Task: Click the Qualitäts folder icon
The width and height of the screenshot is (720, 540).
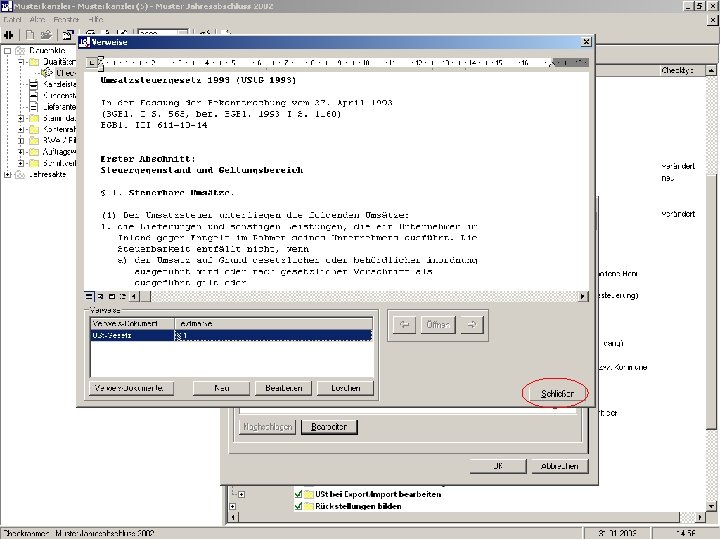Action: tap(34, 62)
